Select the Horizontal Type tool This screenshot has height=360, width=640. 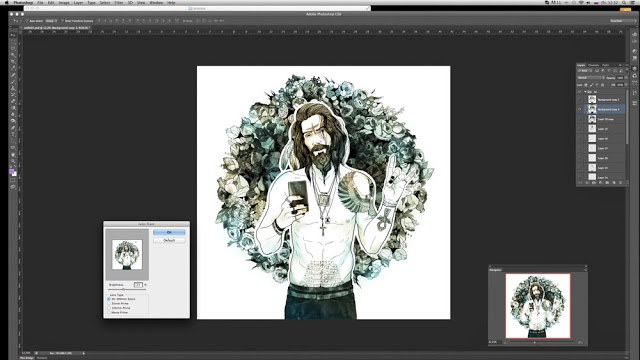tap(13, 134)
